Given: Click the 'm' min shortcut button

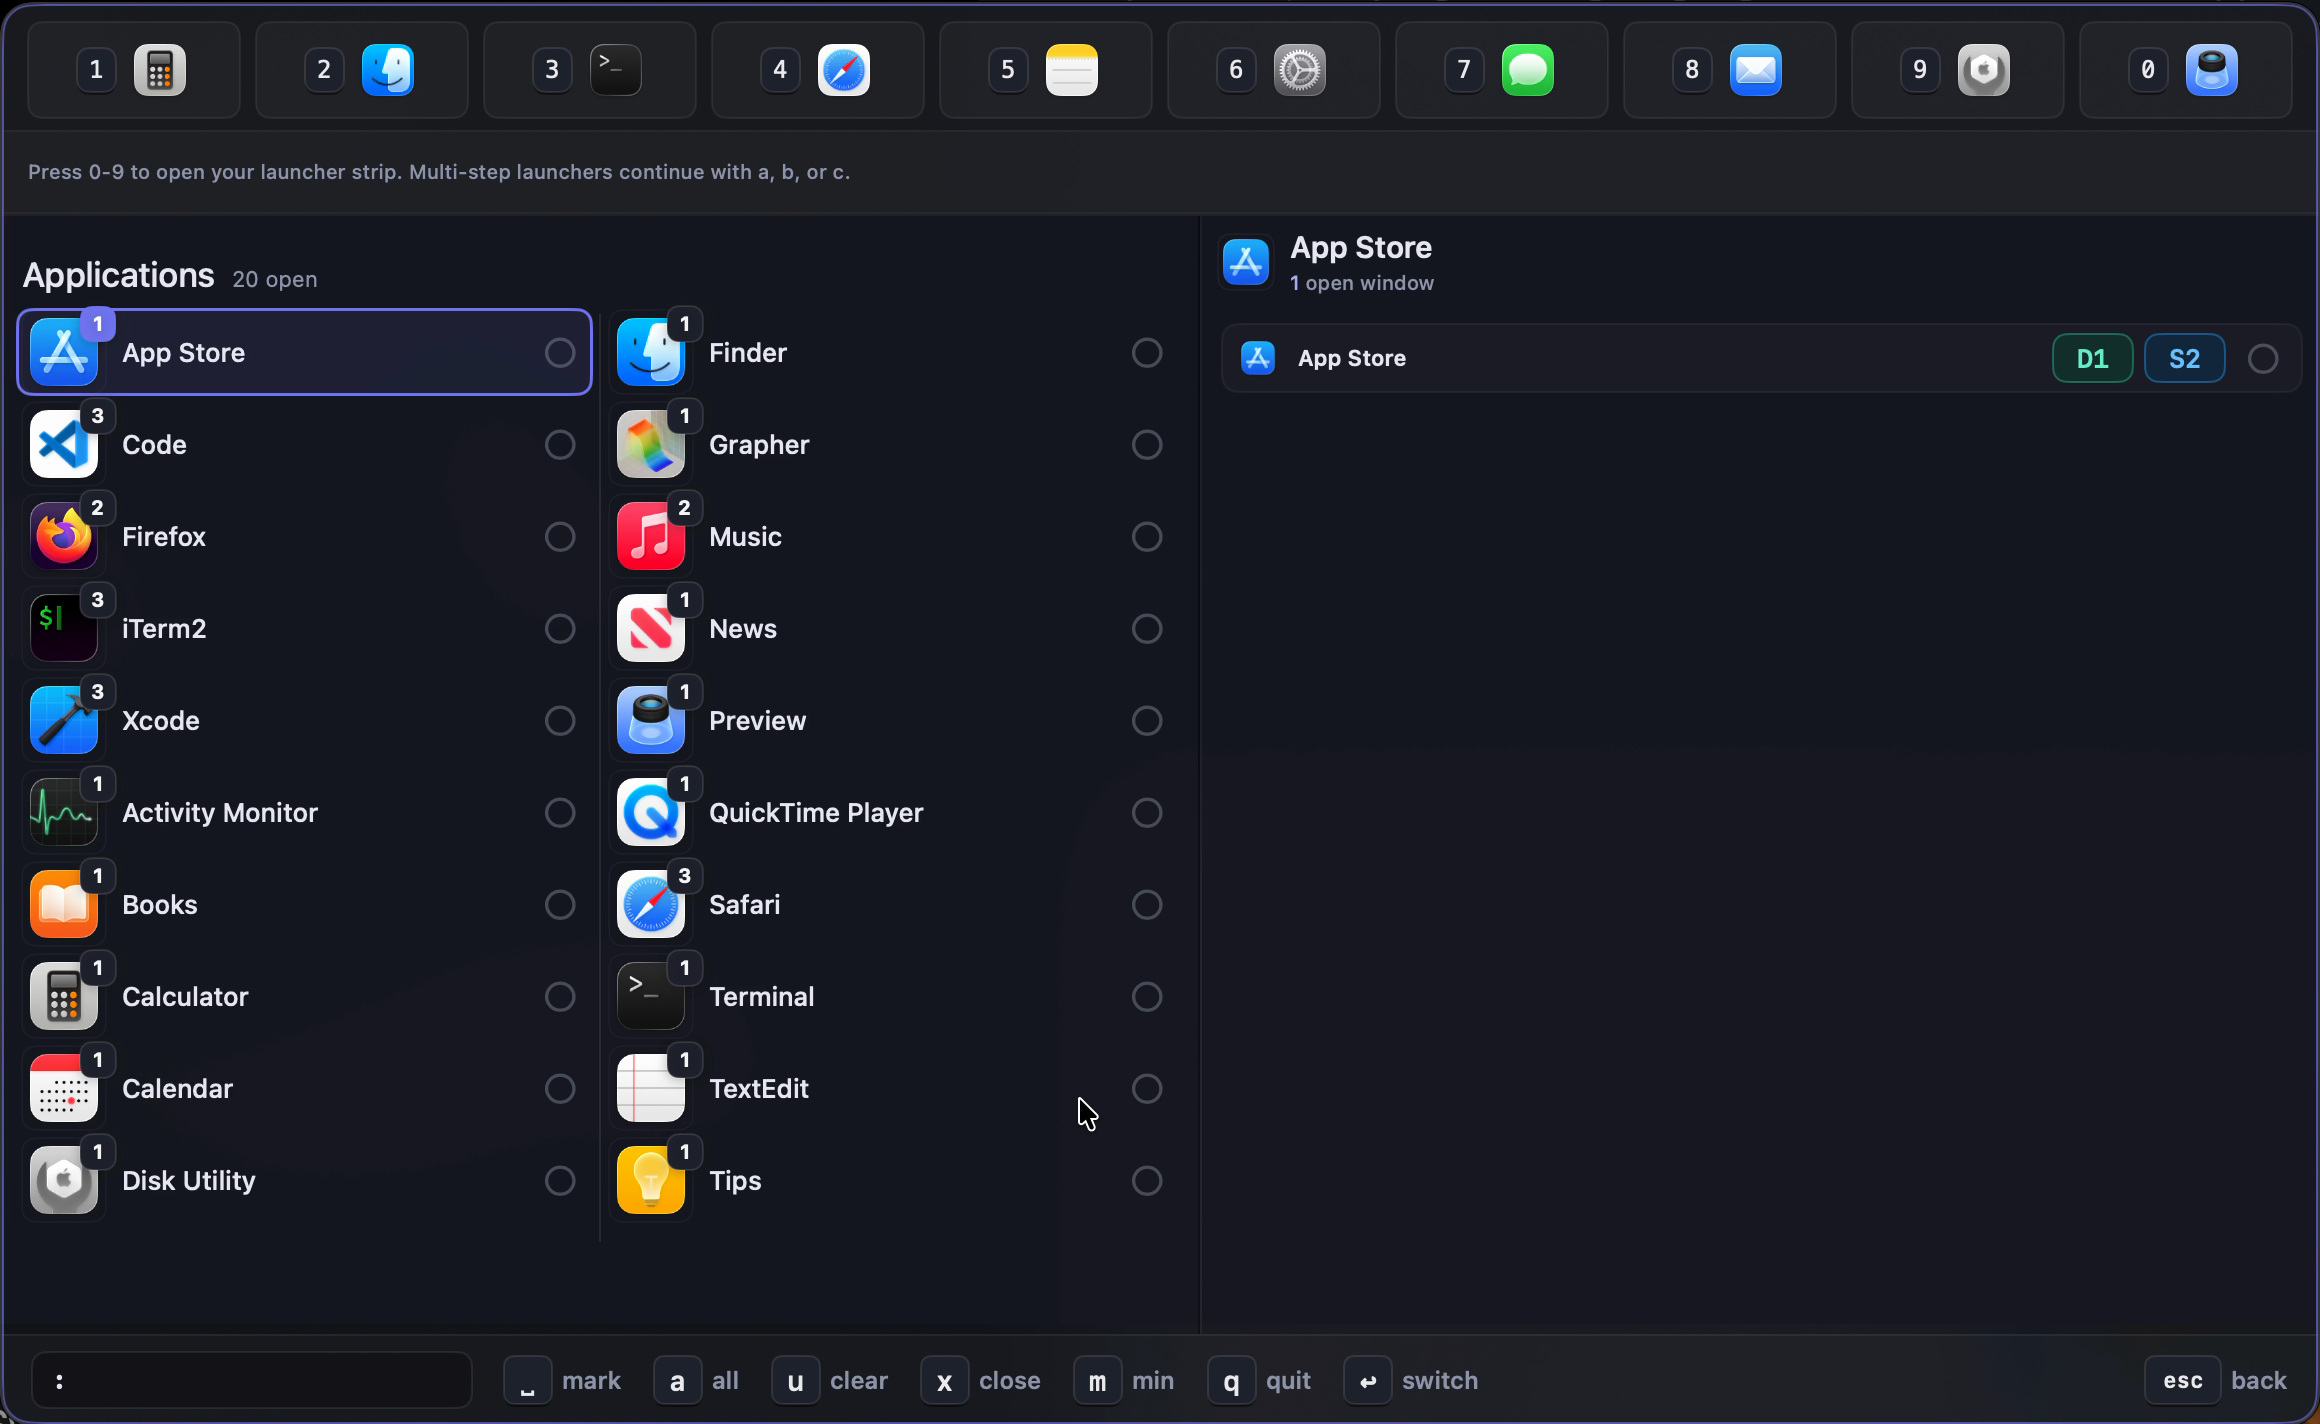Looking at the screenshot, I should pos(1097,1381).
